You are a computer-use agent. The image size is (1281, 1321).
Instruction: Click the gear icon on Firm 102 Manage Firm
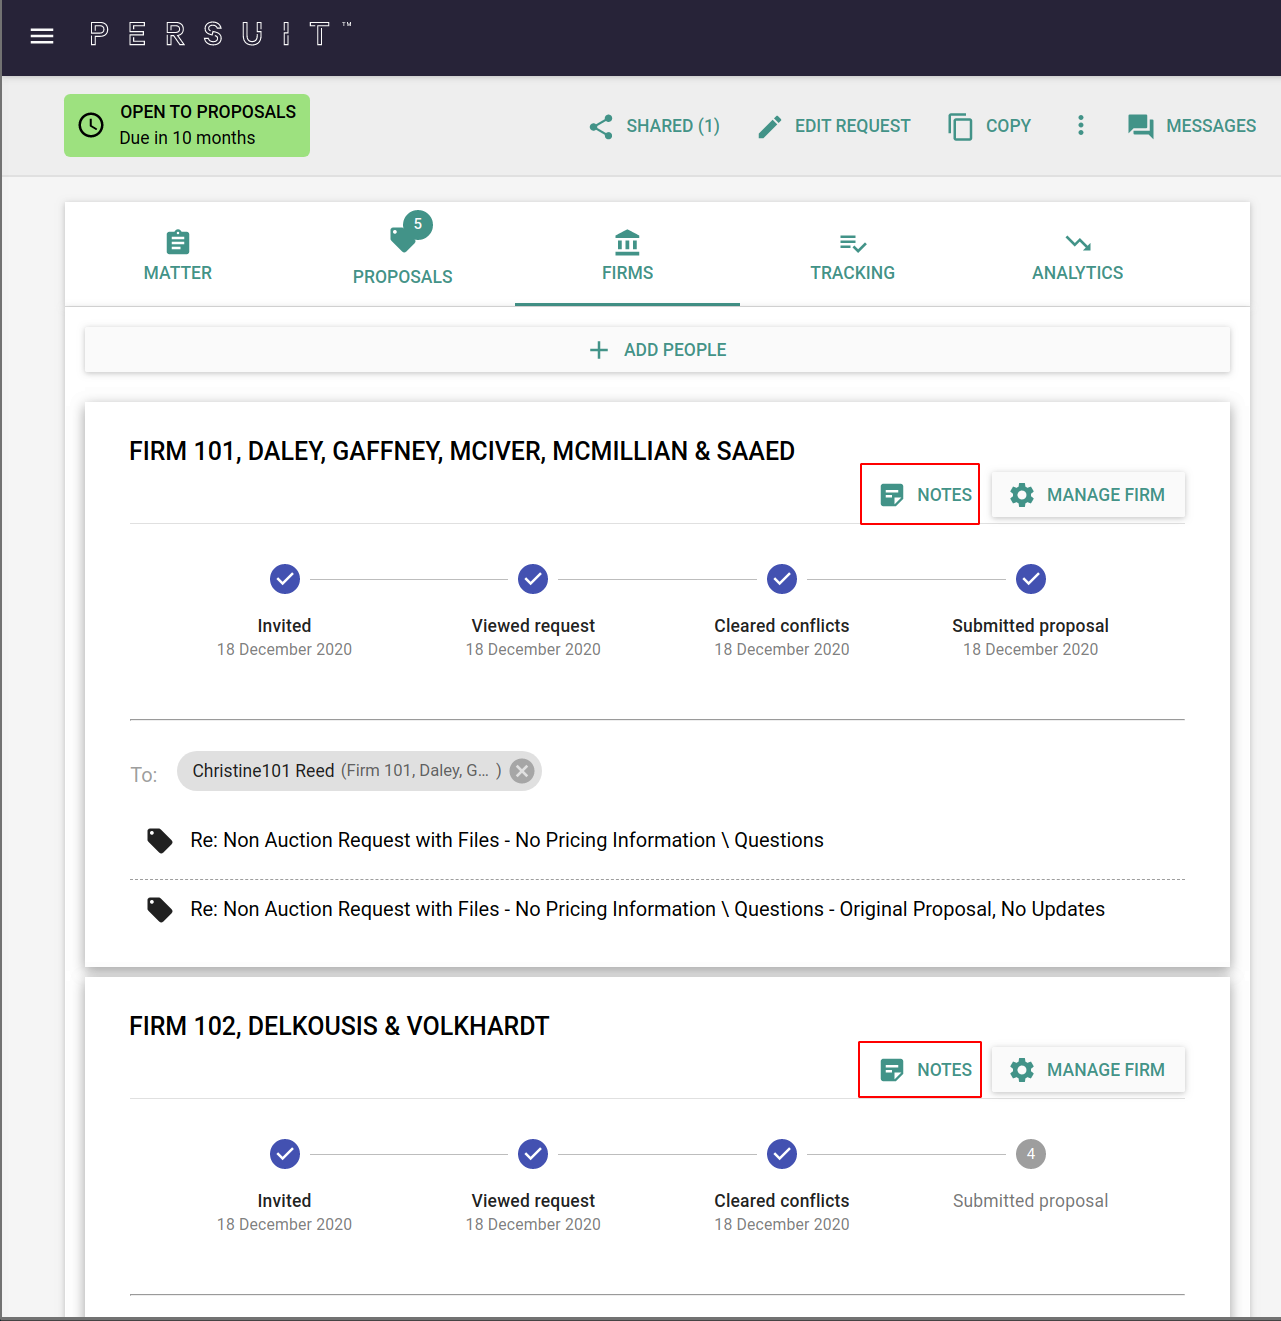(1021, 1070)
